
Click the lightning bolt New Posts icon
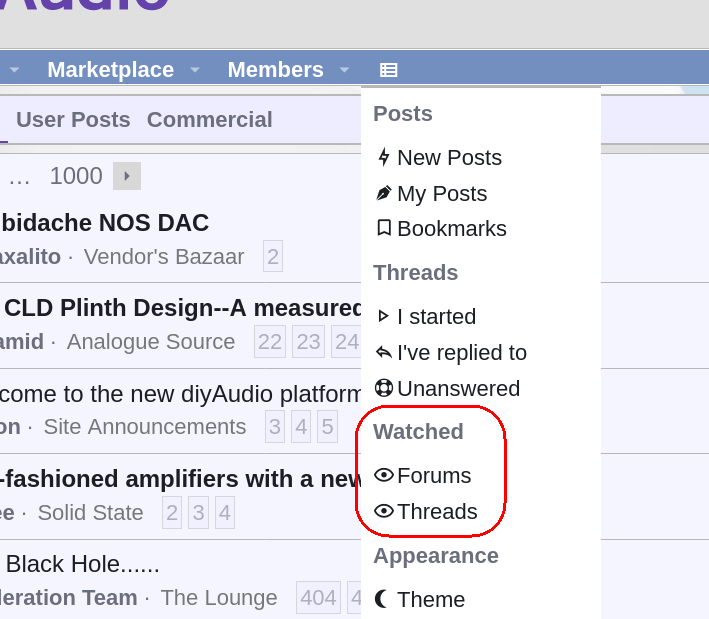pos(384,157)
